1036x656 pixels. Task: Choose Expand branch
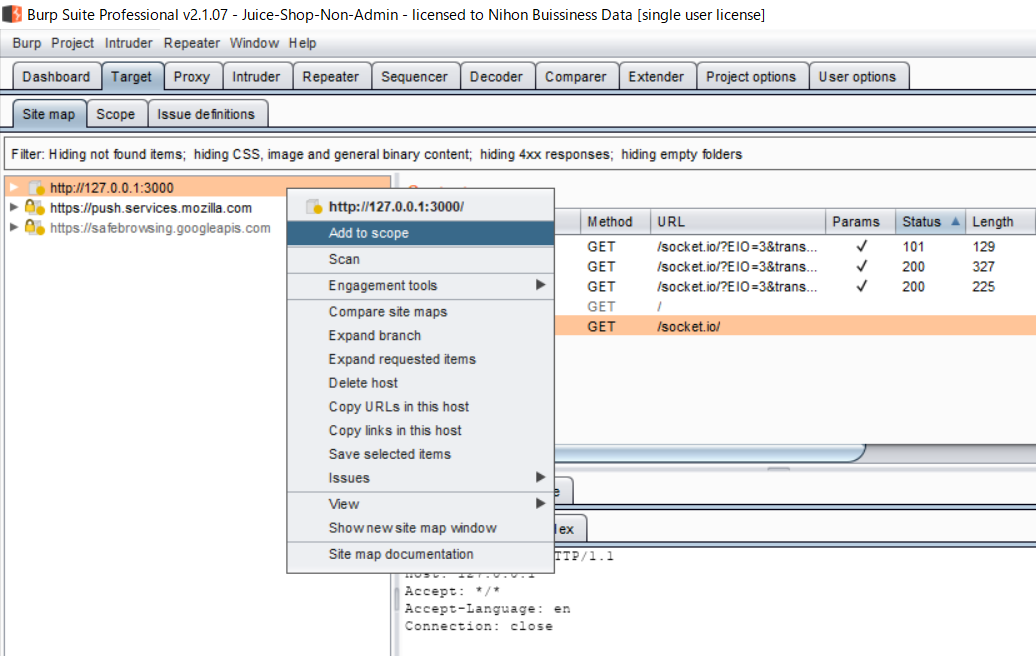(420, 336)
